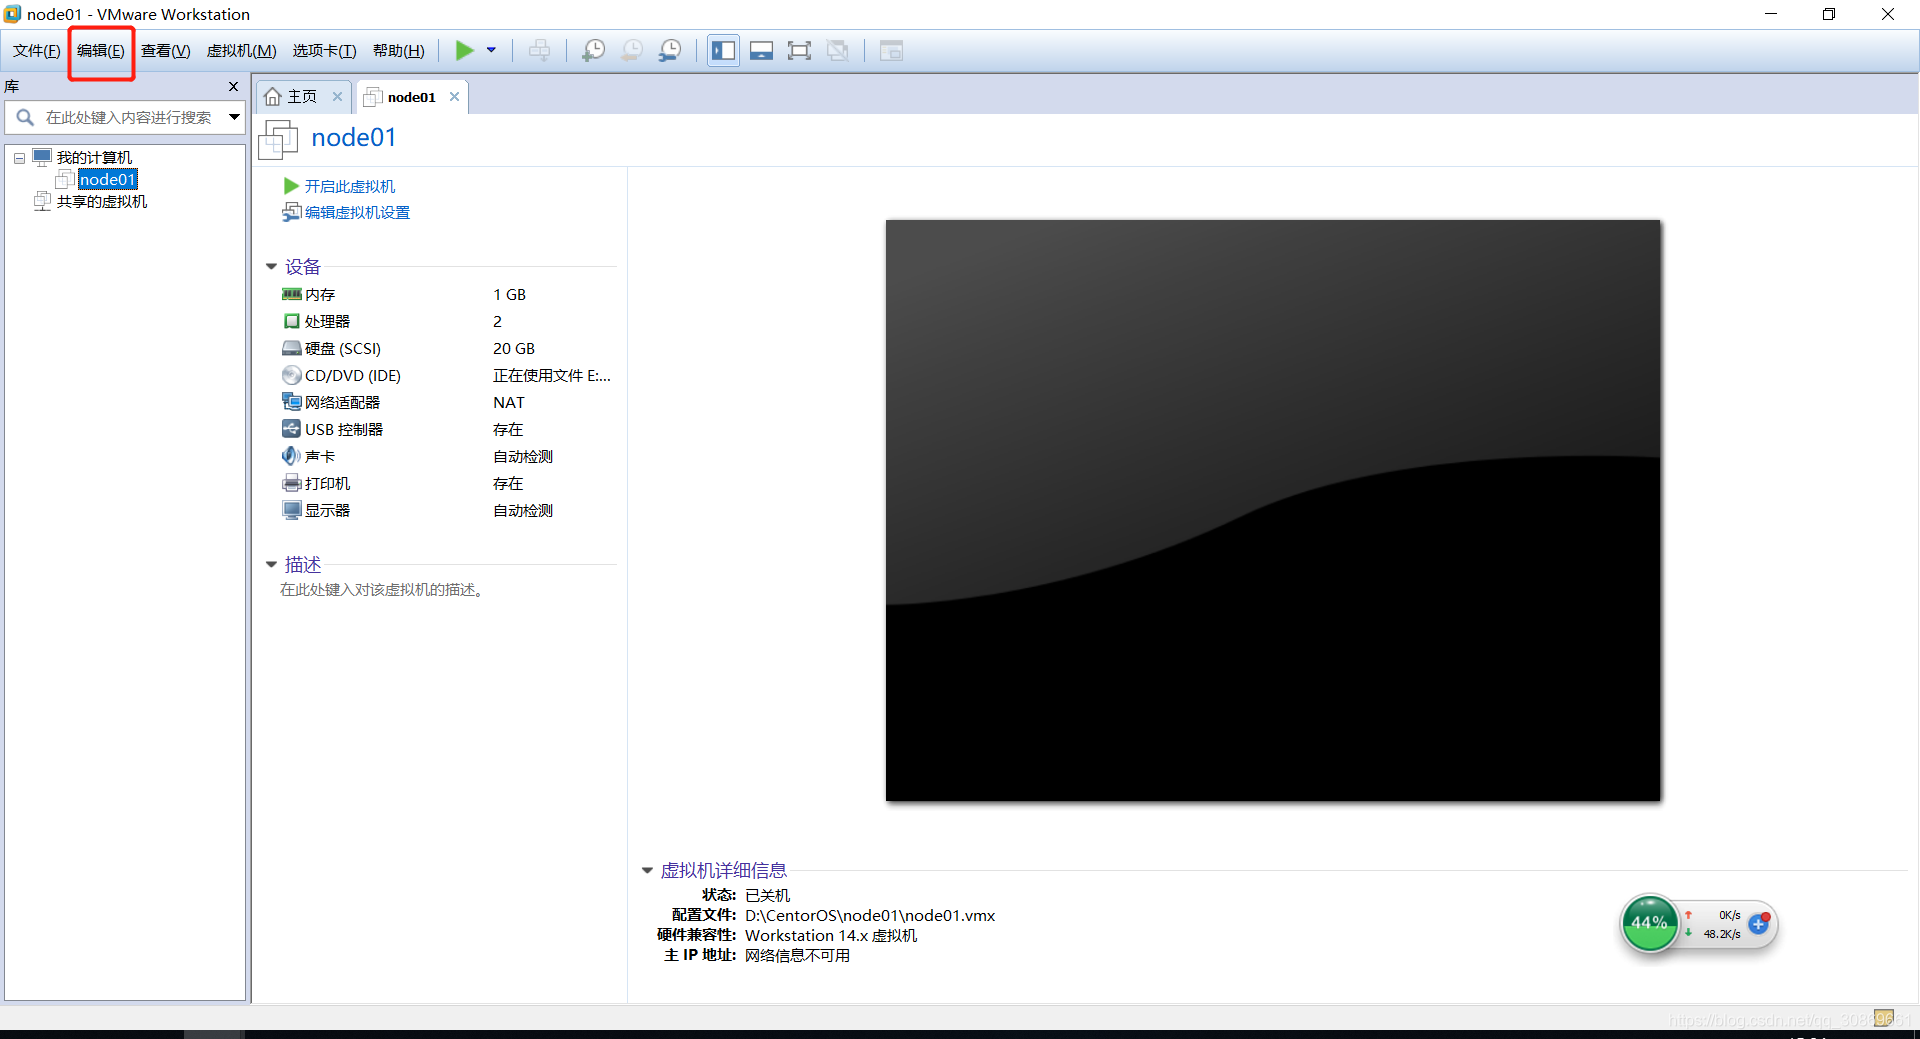Click the 44% memory usage ball
This screenshot has height=1039, width=1920.
pyautogui.click(x=1649, y=923)
